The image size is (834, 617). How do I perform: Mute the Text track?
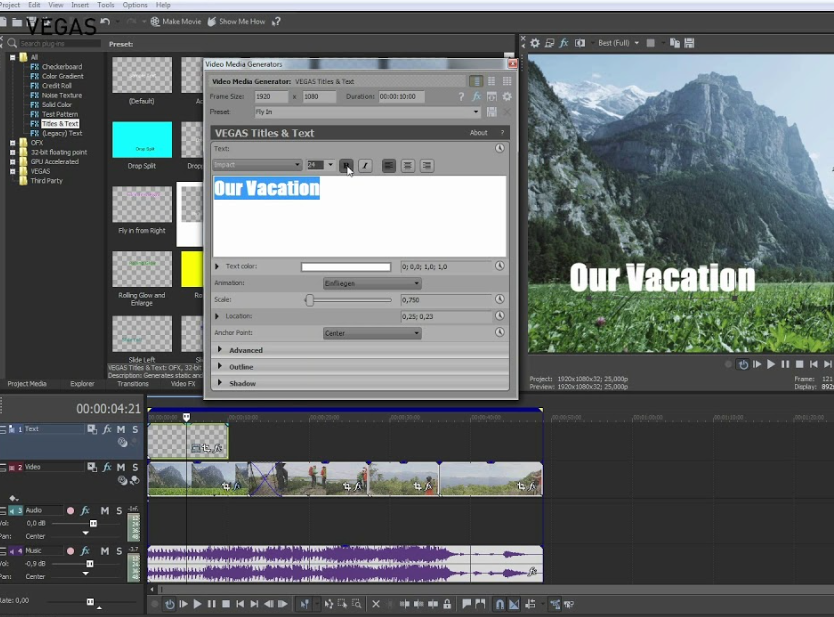121,429
